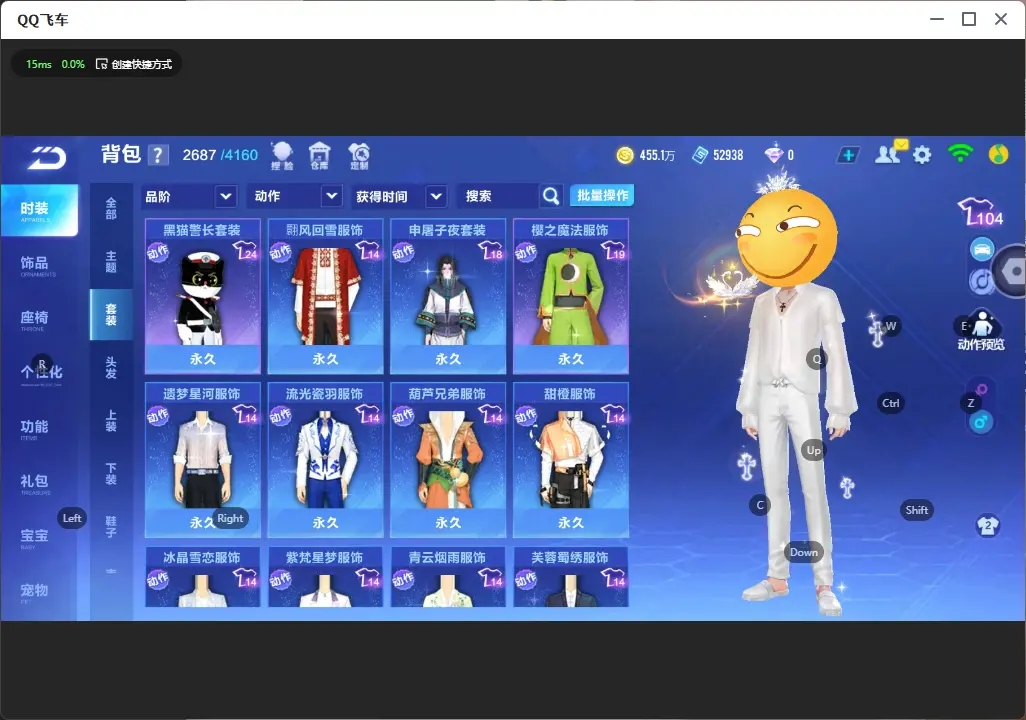Click the round music disc icon
This screenshot has width=1026, height=720.
(980, 281)
